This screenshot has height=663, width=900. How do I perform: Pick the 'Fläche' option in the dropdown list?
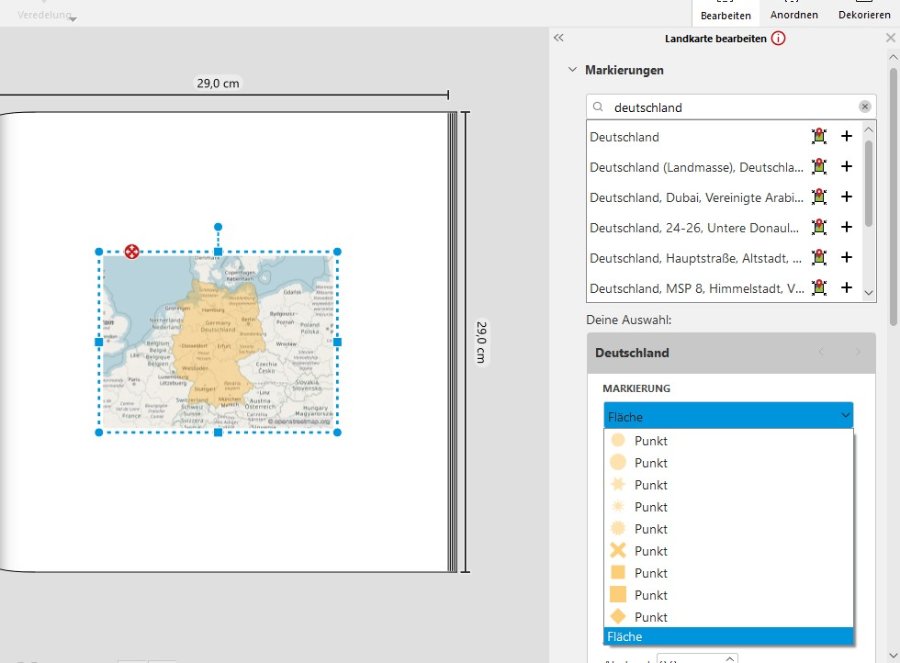pyautogui.click(x=728, y=637)
